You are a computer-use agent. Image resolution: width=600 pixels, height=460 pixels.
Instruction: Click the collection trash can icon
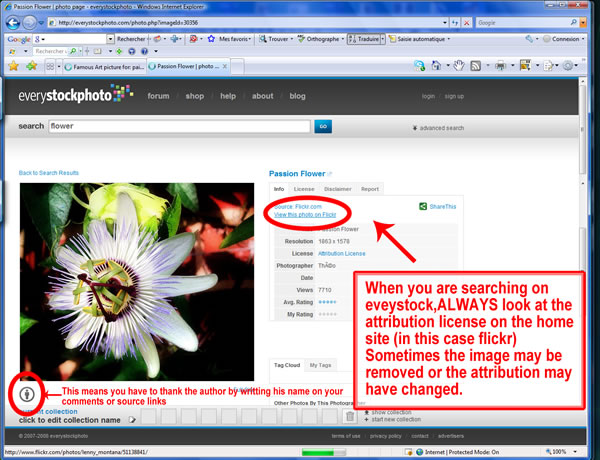[x=350, y=416]
